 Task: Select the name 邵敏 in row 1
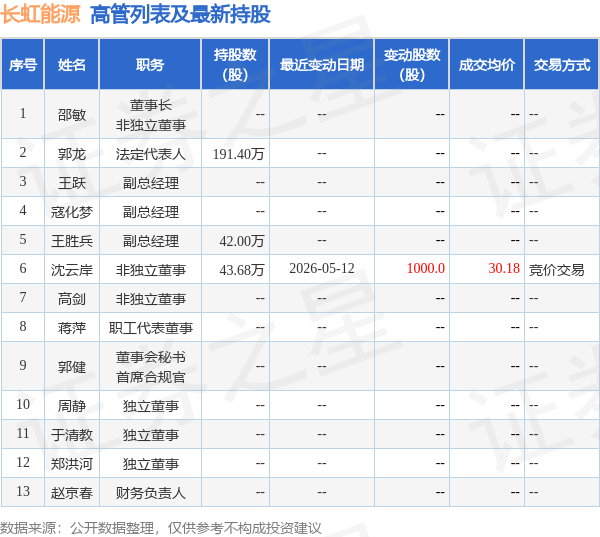coord(72,114)
